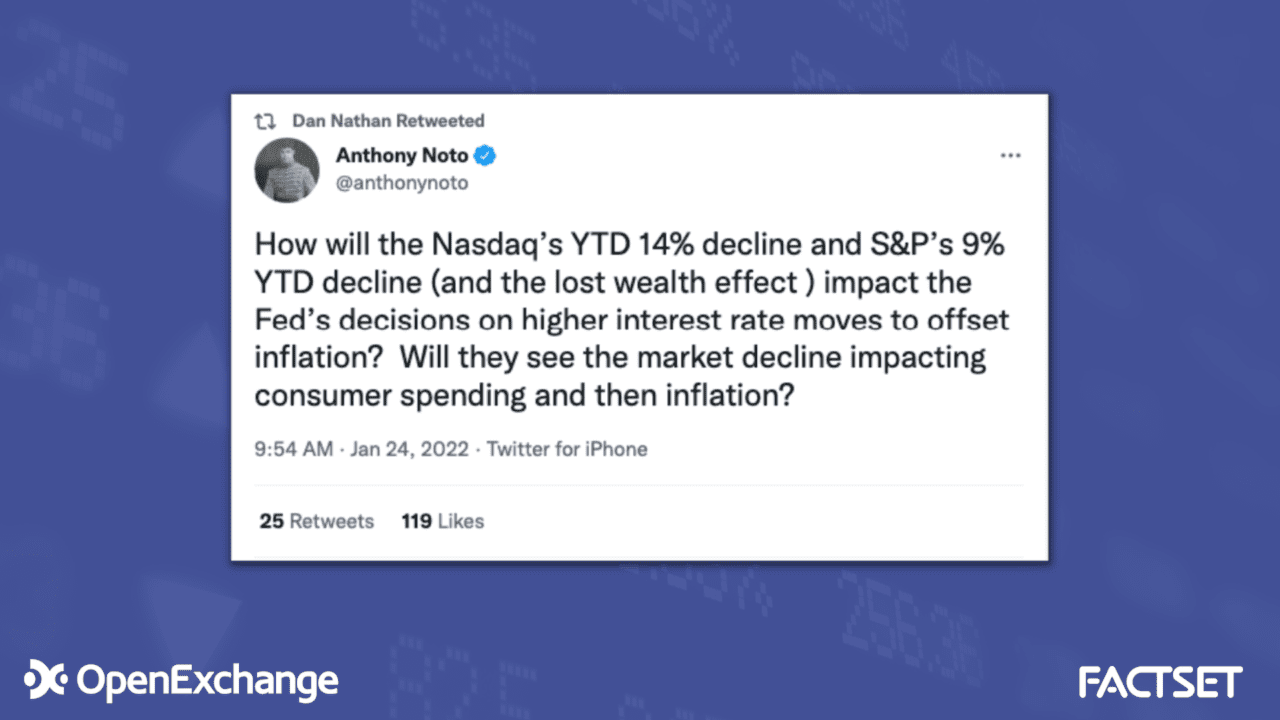Image resolution: width=1280 pixels, height=720 pixels.
Task: Open the 25 Retweets list
Action: [316, 521]
